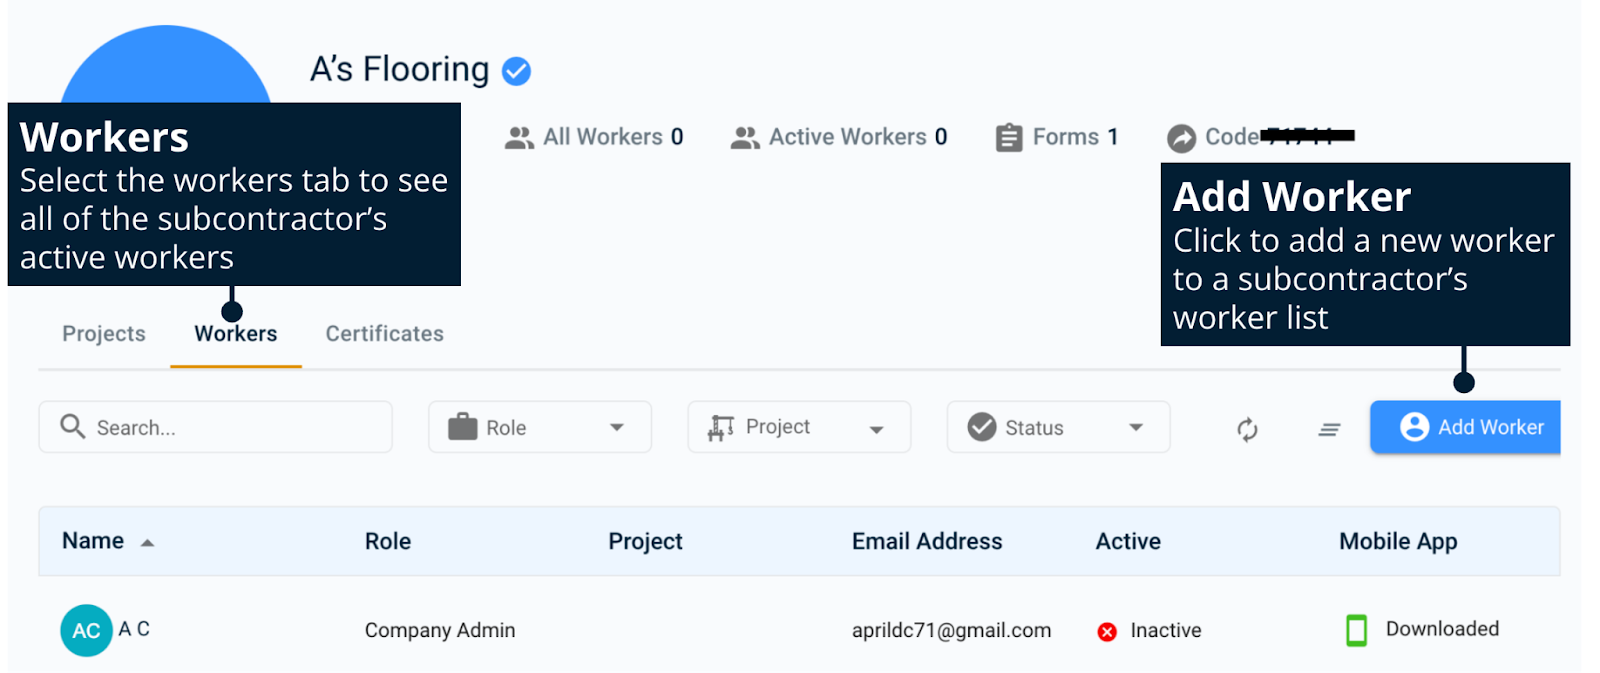Click the aprildc71@gmail.com email address
Screen dimensions: 1600x673
click(x=951, y=630)
